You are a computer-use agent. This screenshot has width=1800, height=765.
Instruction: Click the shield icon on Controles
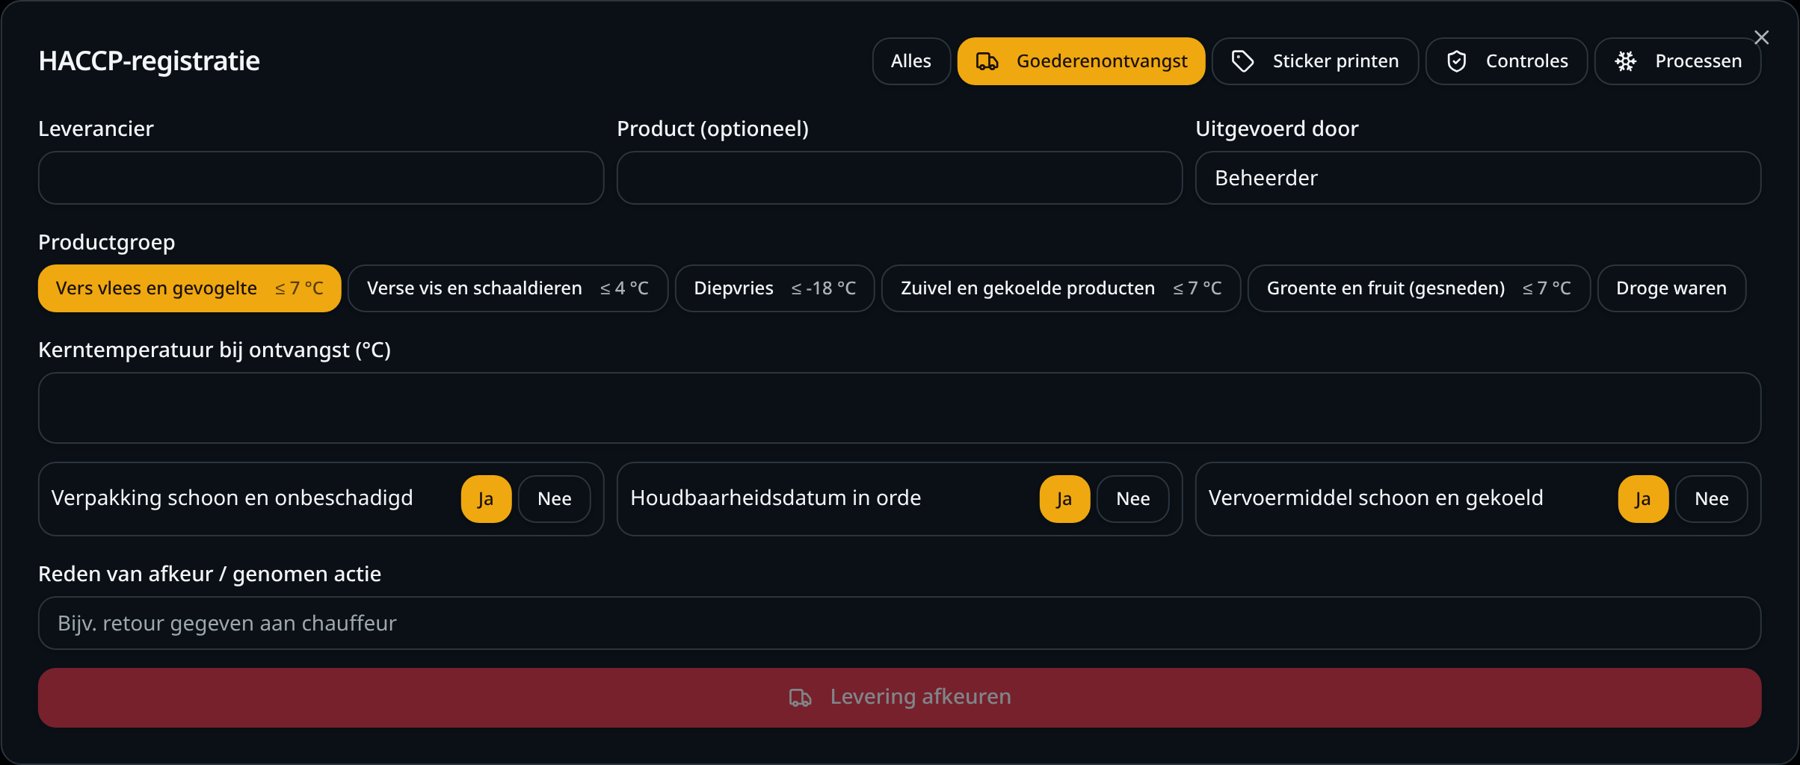[x=1457, y=62]
